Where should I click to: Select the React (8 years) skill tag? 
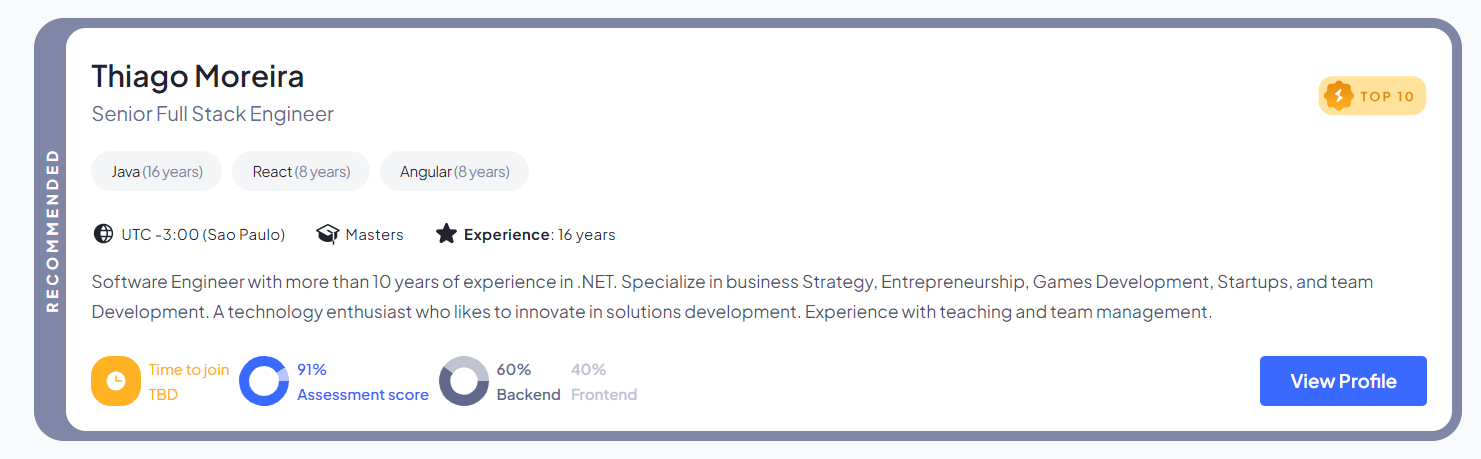[x=301, y=171]
